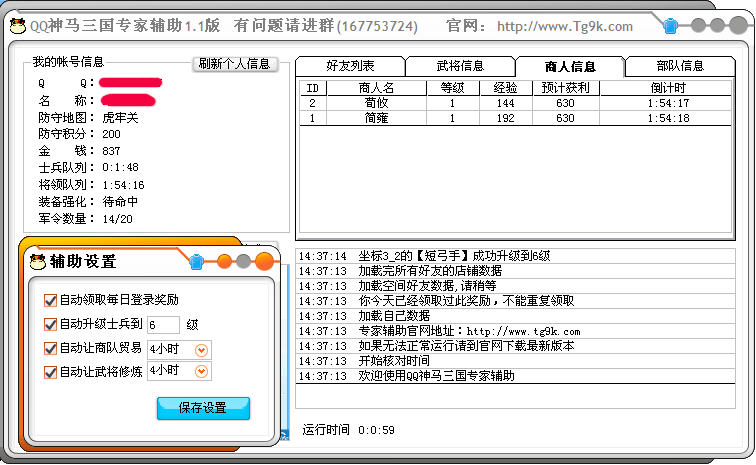Click 刷新个人信息 button
The height and width of the screenshot is (465, 756).
tap(235, 64)
